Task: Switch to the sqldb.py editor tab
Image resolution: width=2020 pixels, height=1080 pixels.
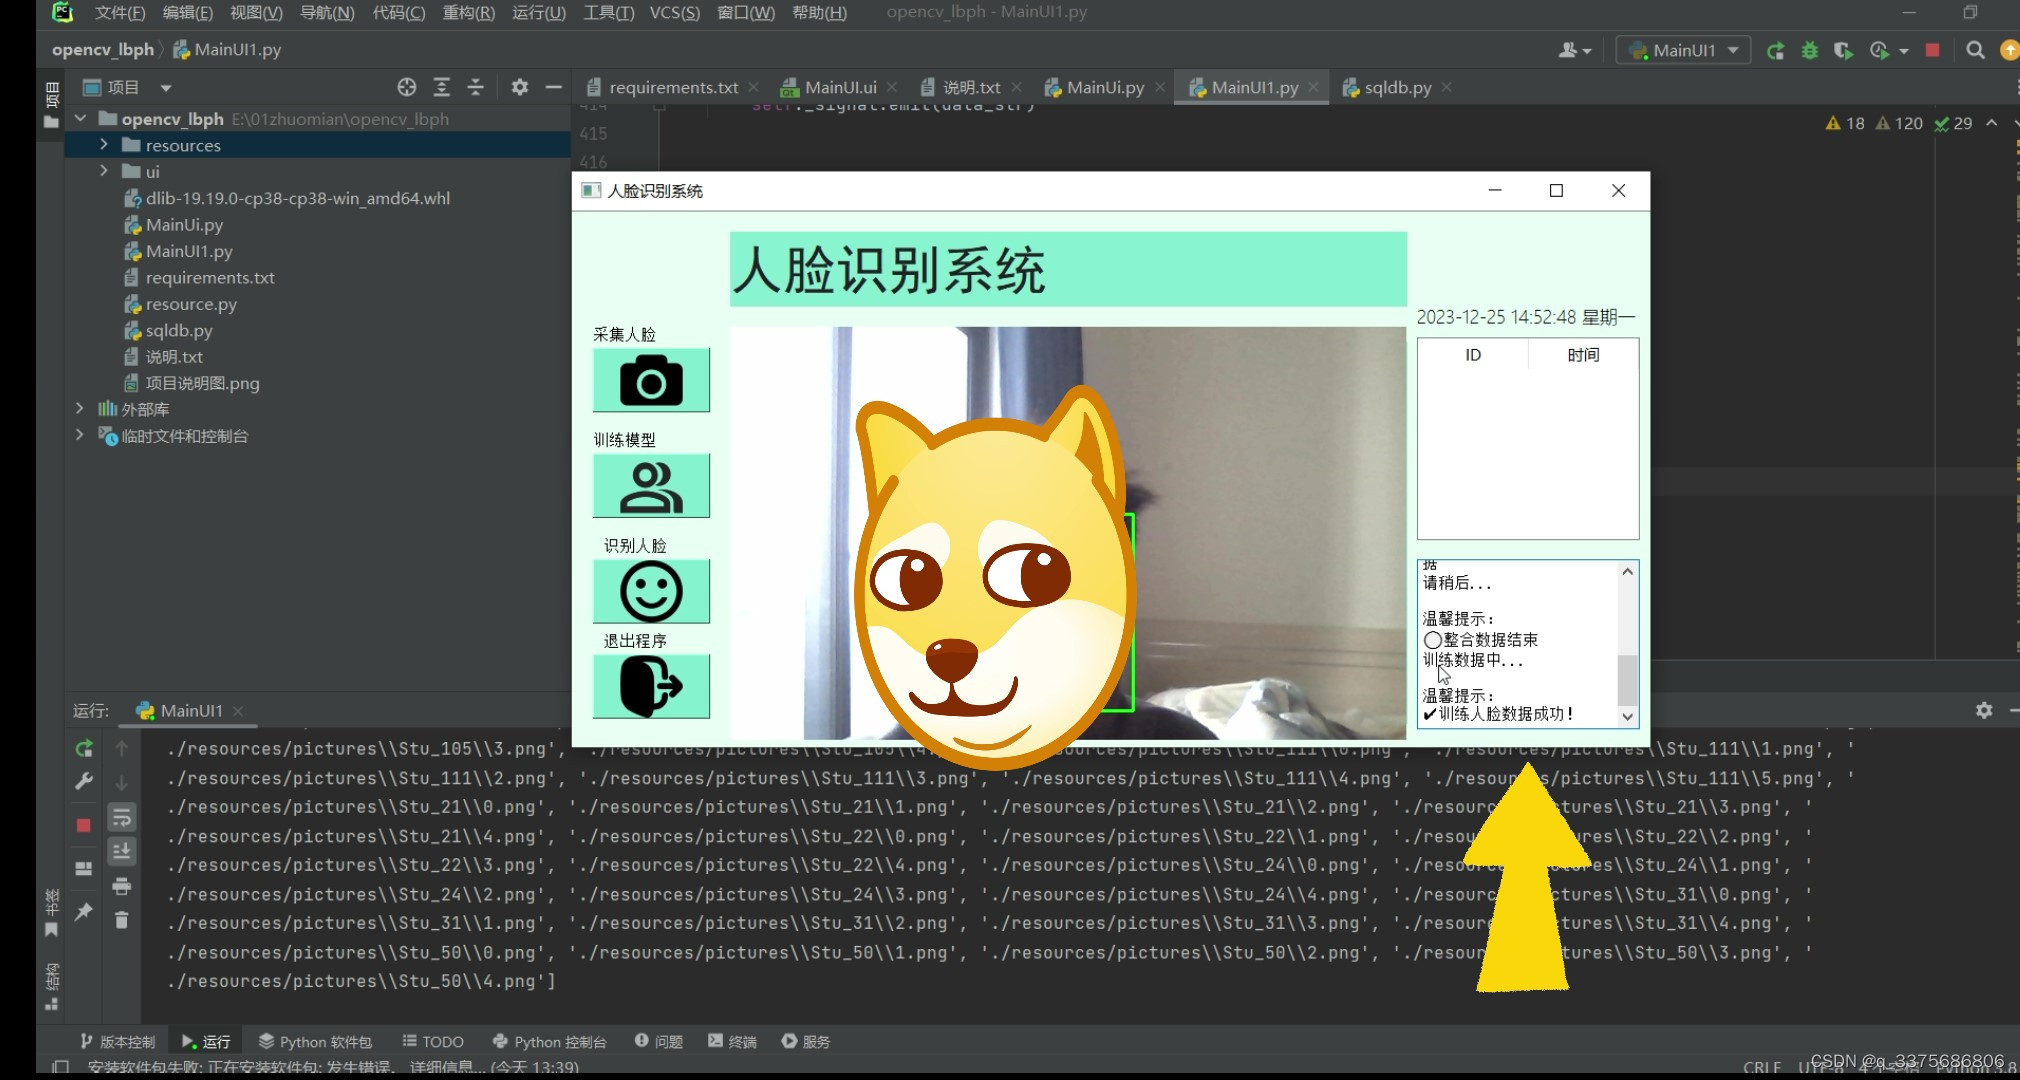Action: 1396,88
